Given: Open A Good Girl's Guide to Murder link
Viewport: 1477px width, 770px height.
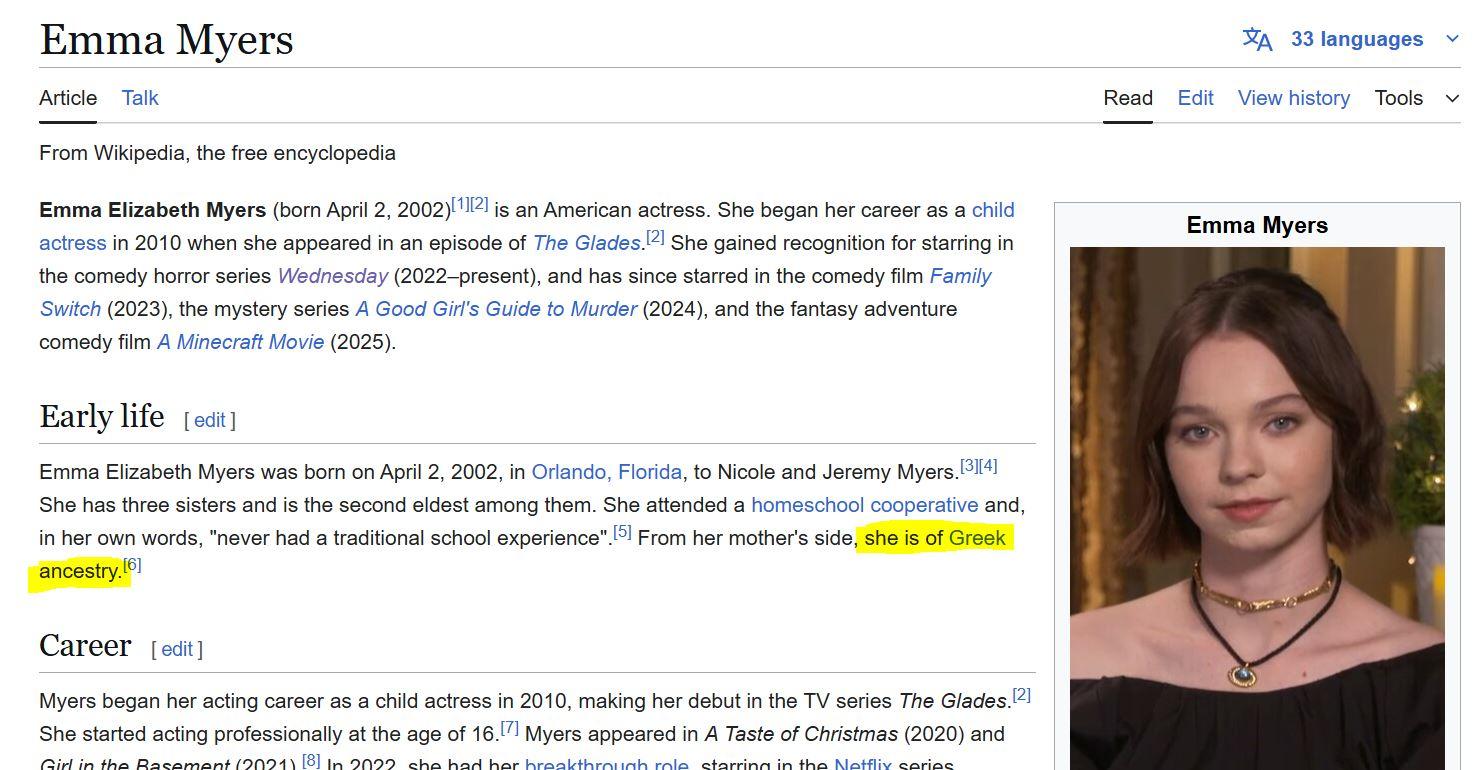Looking at the screenshot, I should (x=496, y=309).
